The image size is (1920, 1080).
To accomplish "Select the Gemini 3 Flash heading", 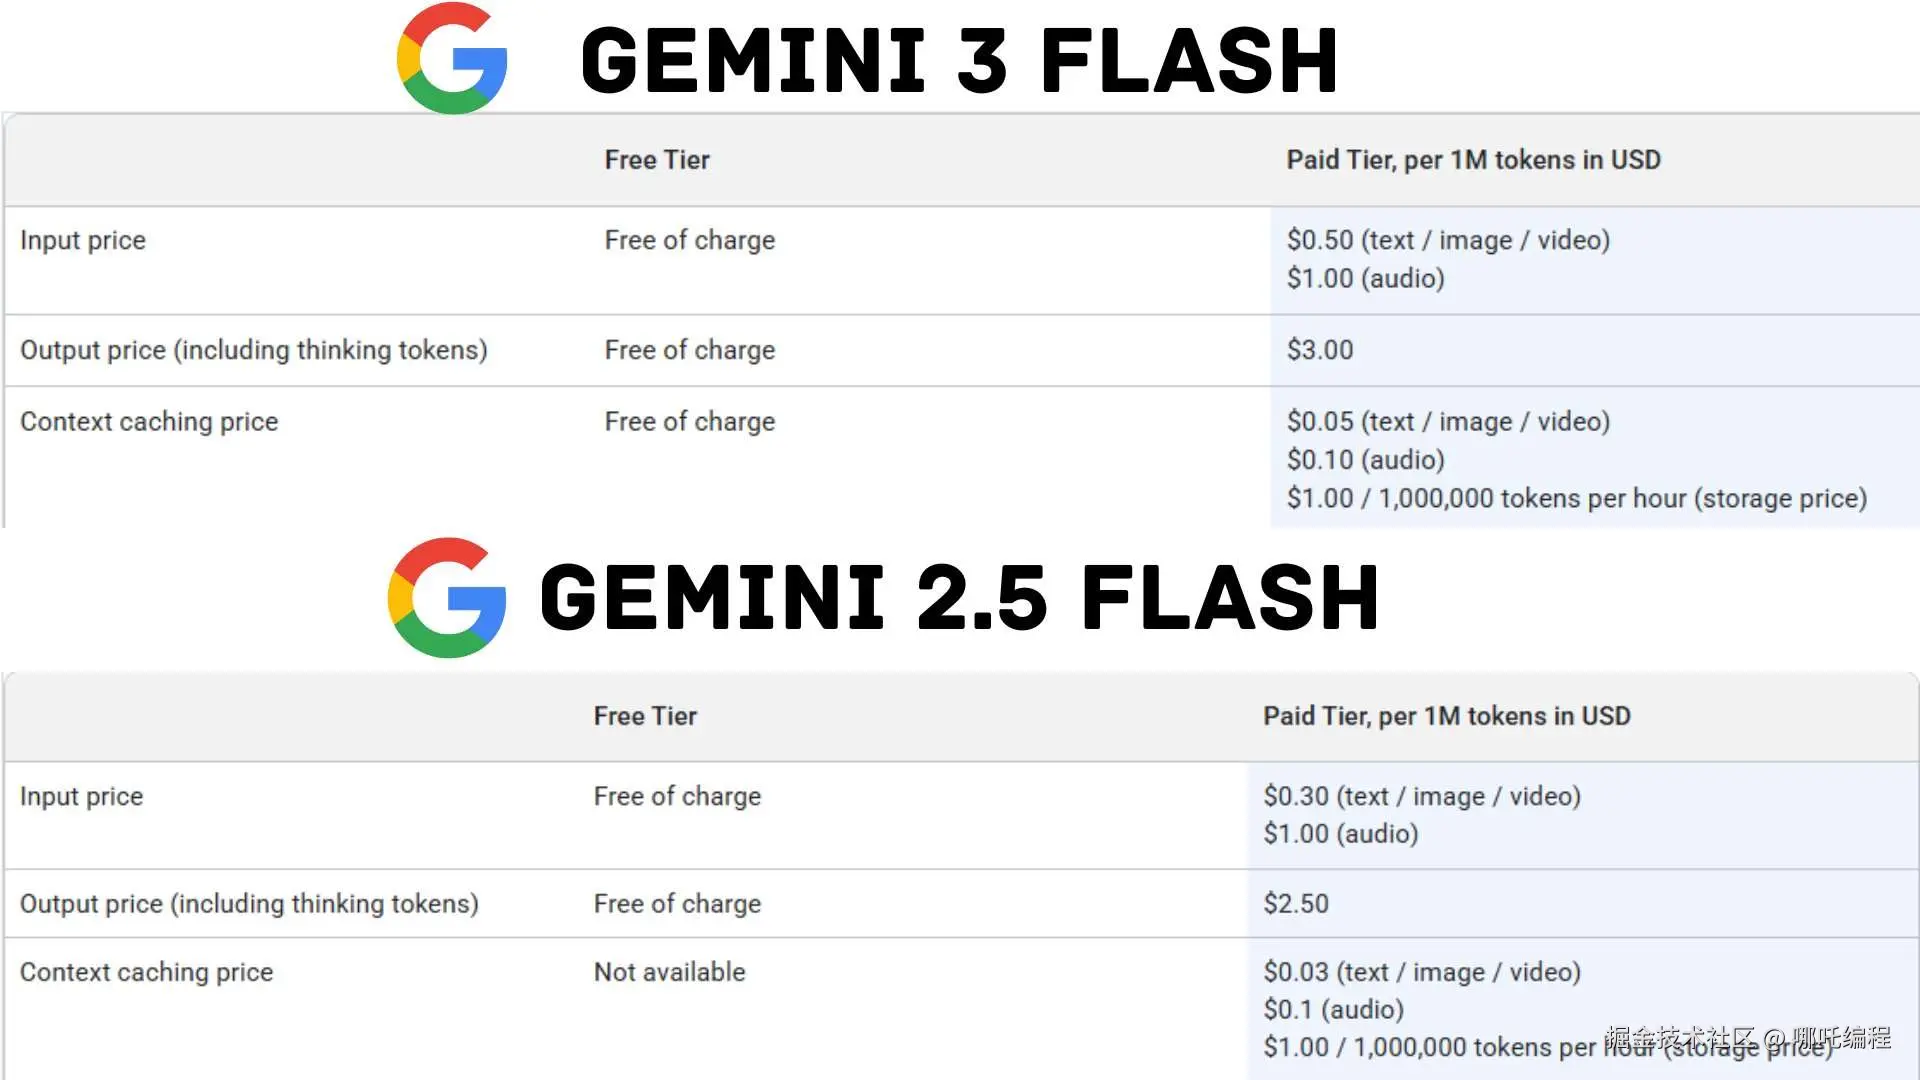I will (x=958, y=61).
